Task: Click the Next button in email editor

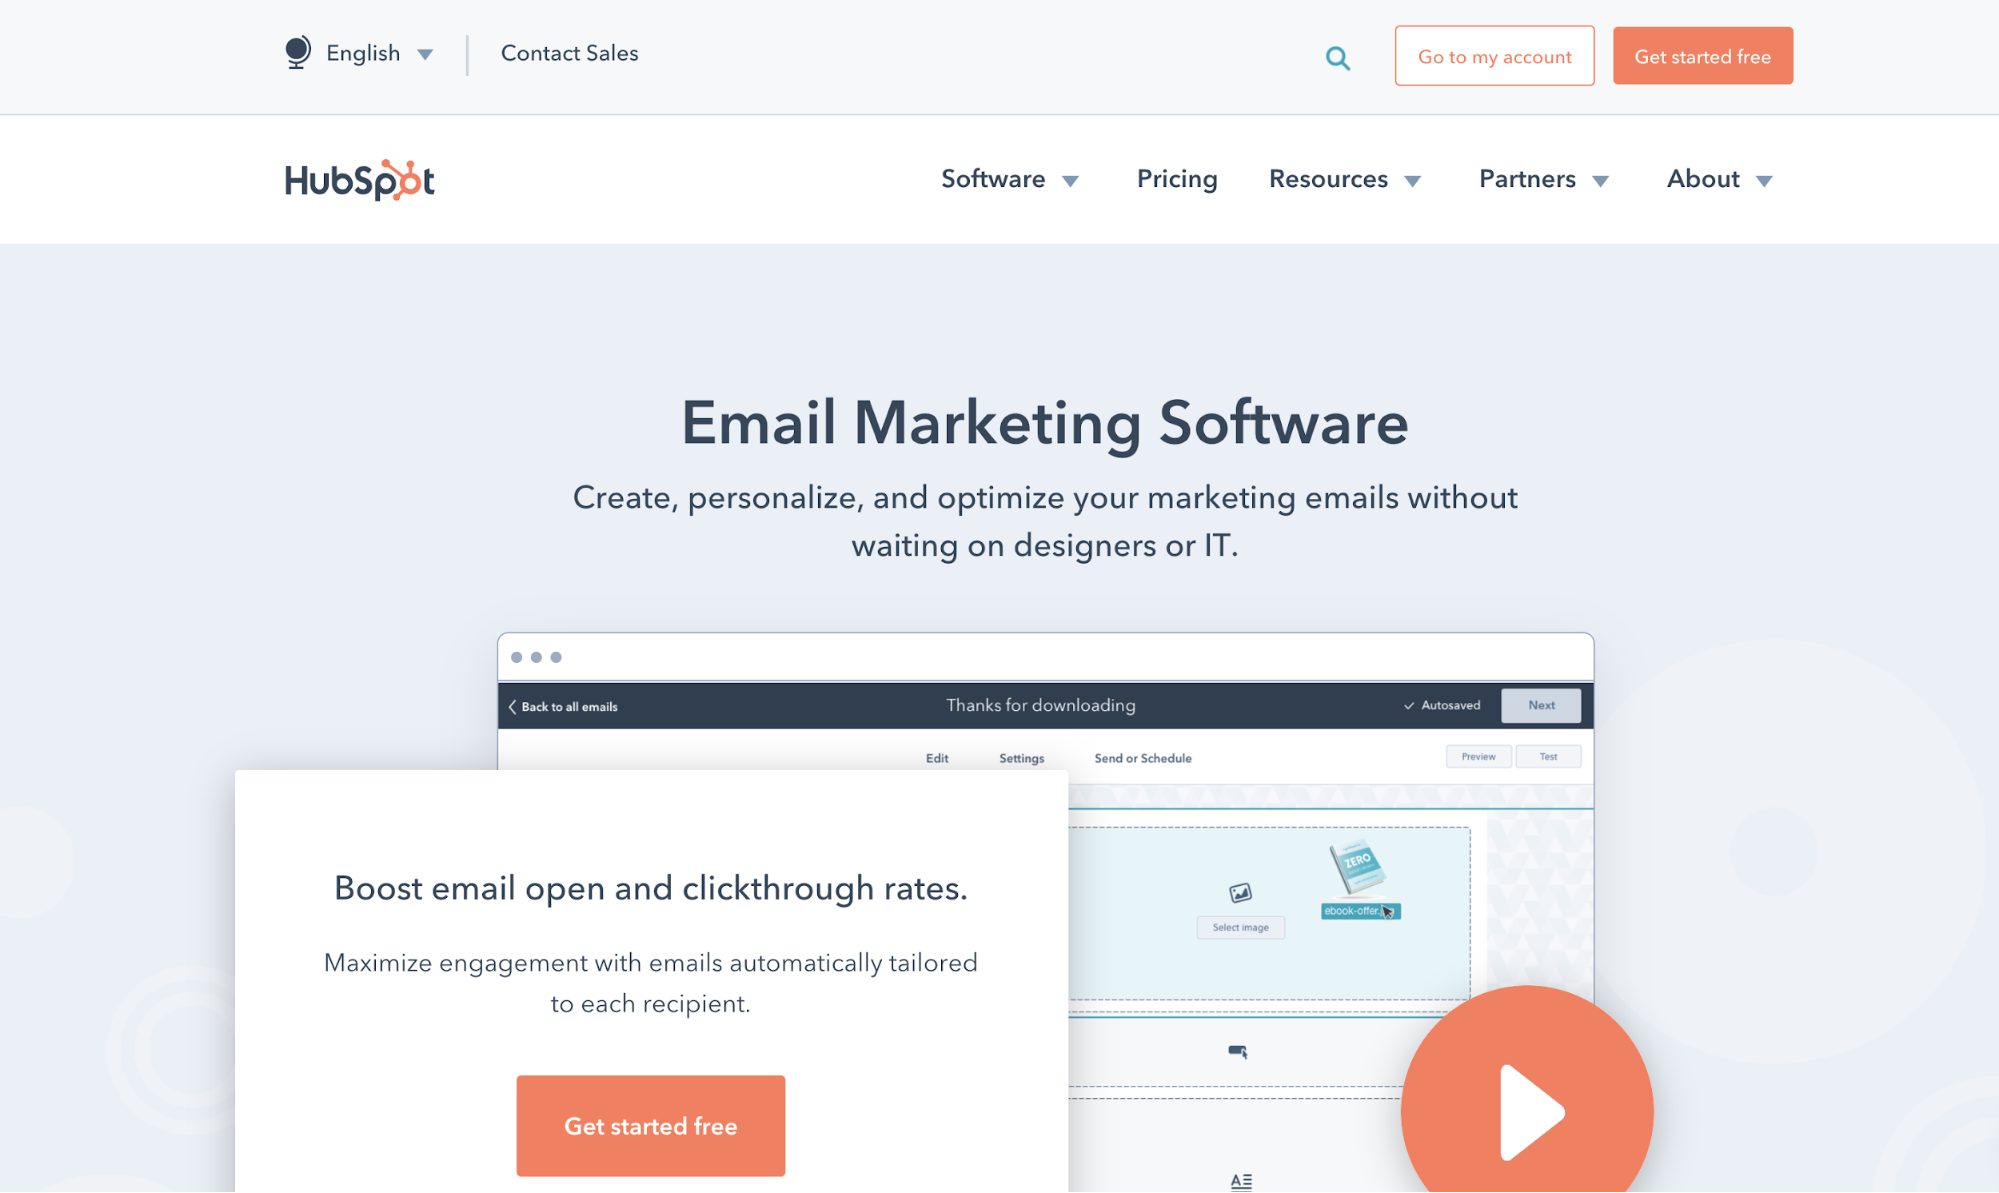Action: click(1540, 706)
